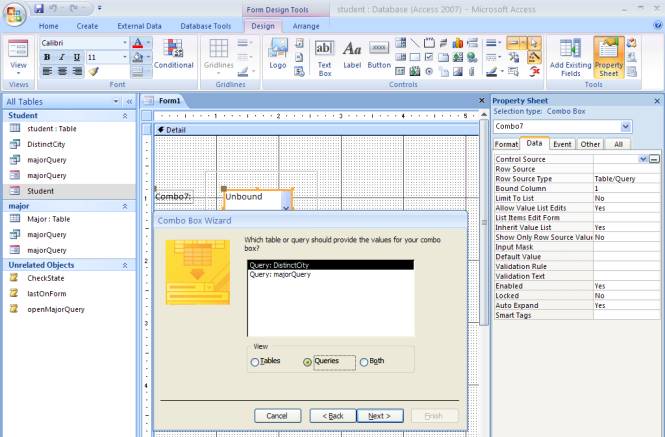Screen dimensions: 665x437
Task: Select the Rectangle control icon
Action: [415, 57]
